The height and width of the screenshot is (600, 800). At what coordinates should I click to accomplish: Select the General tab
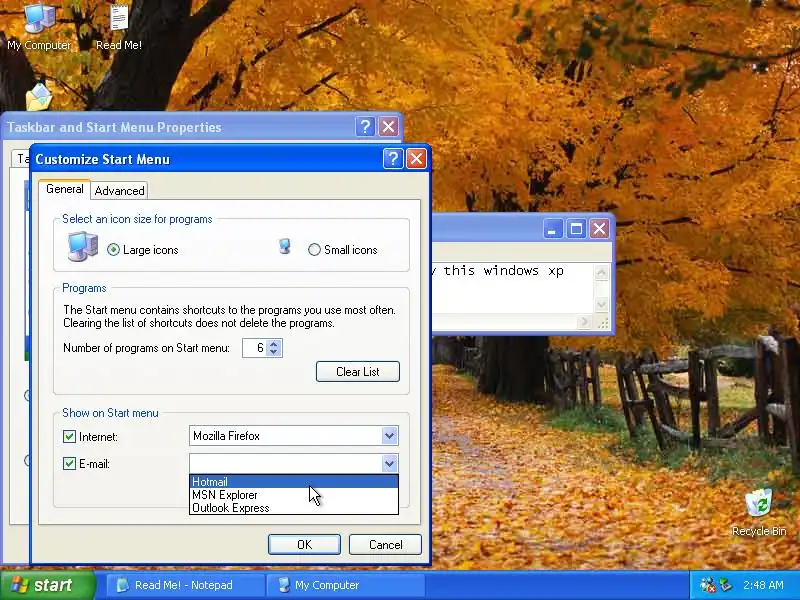(65, 189)
